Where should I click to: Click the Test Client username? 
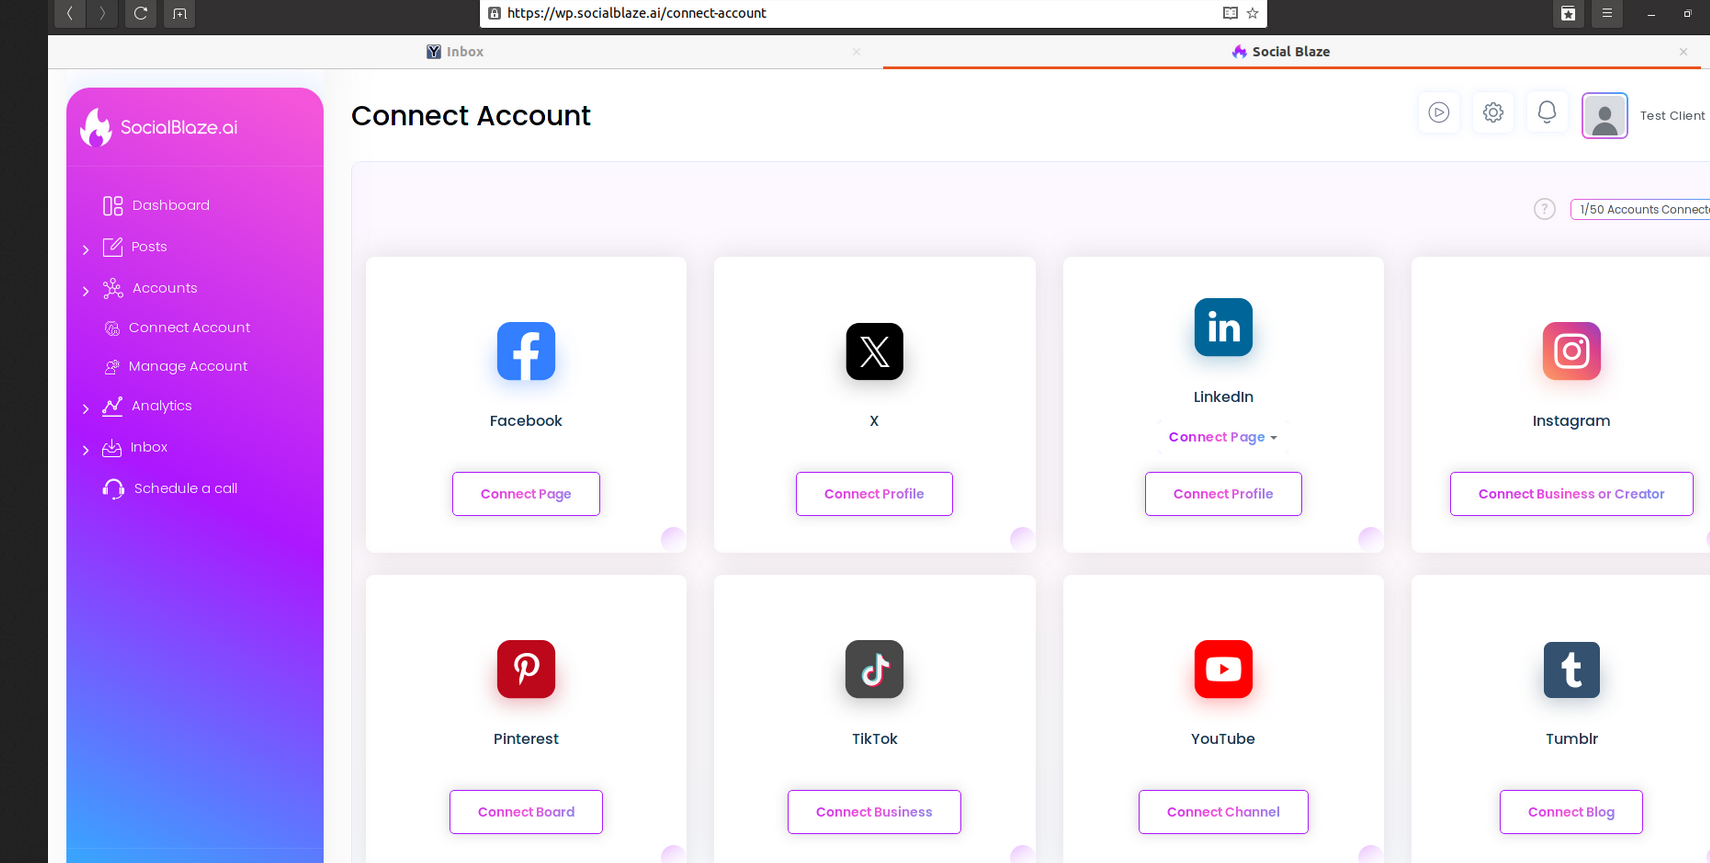[x=1672, y=116]
